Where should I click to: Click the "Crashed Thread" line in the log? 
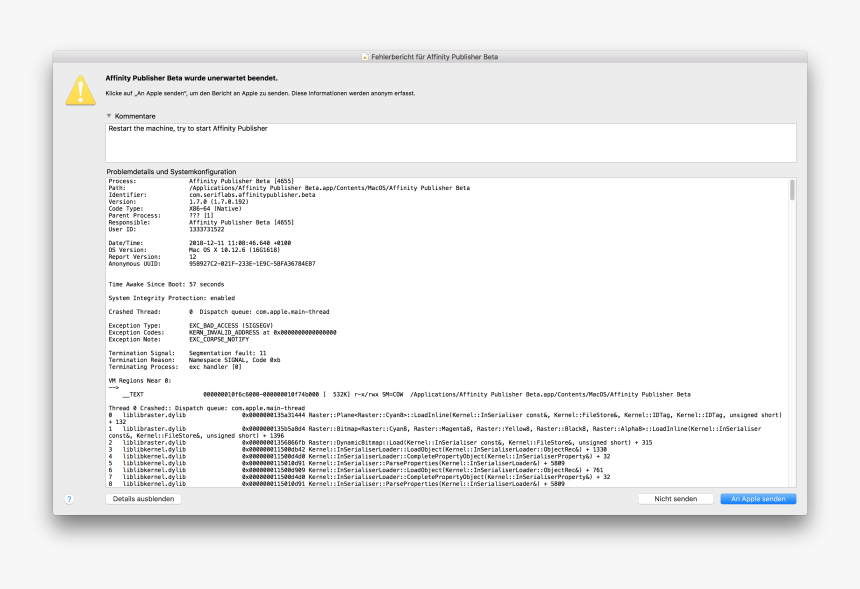coord(200,311)
